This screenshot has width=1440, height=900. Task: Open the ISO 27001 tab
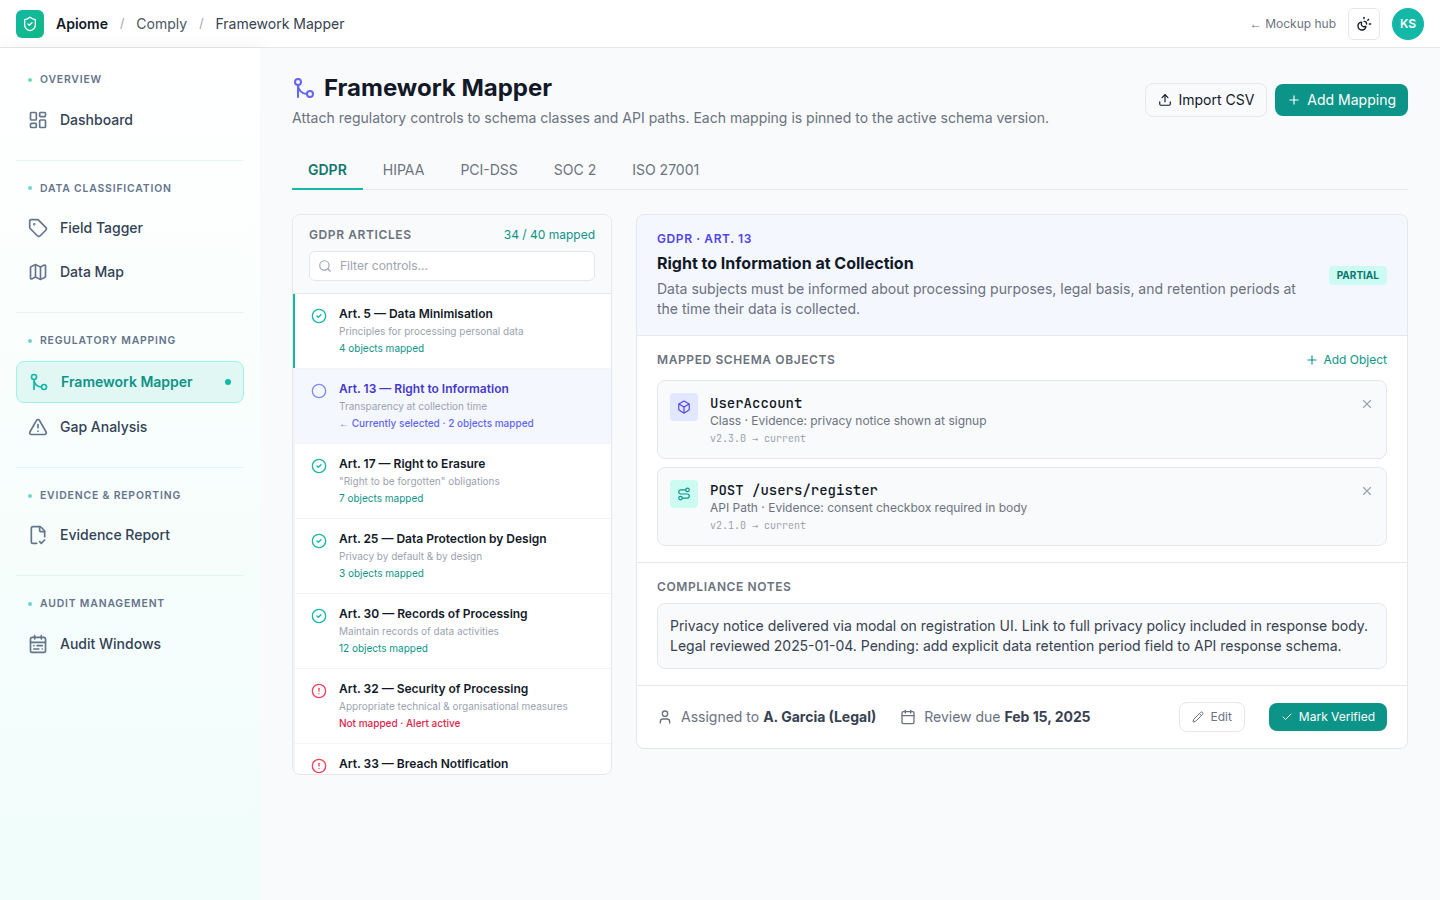[x=666, y=170]
